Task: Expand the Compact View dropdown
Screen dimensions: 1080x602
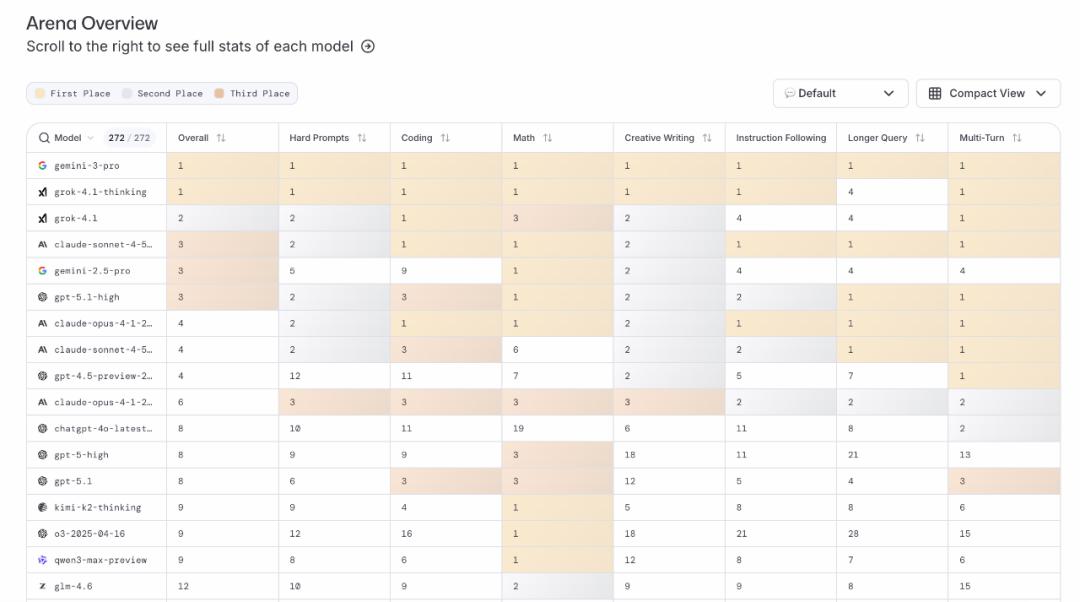Action: (x=987, y=93)
